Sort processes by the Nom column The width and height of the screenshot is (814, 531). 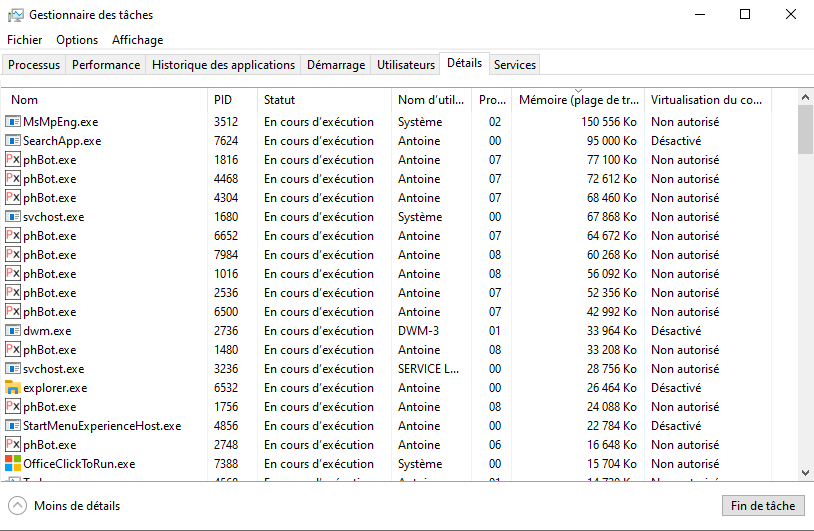coord(25,100)
